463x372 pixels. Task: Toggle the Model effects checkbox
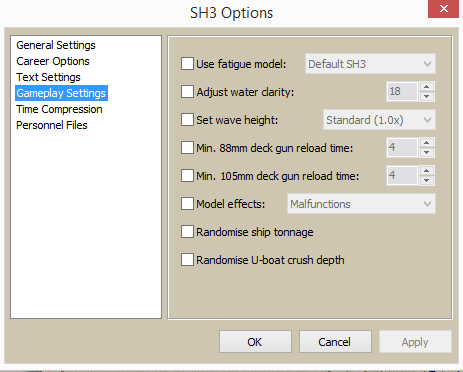187,203
